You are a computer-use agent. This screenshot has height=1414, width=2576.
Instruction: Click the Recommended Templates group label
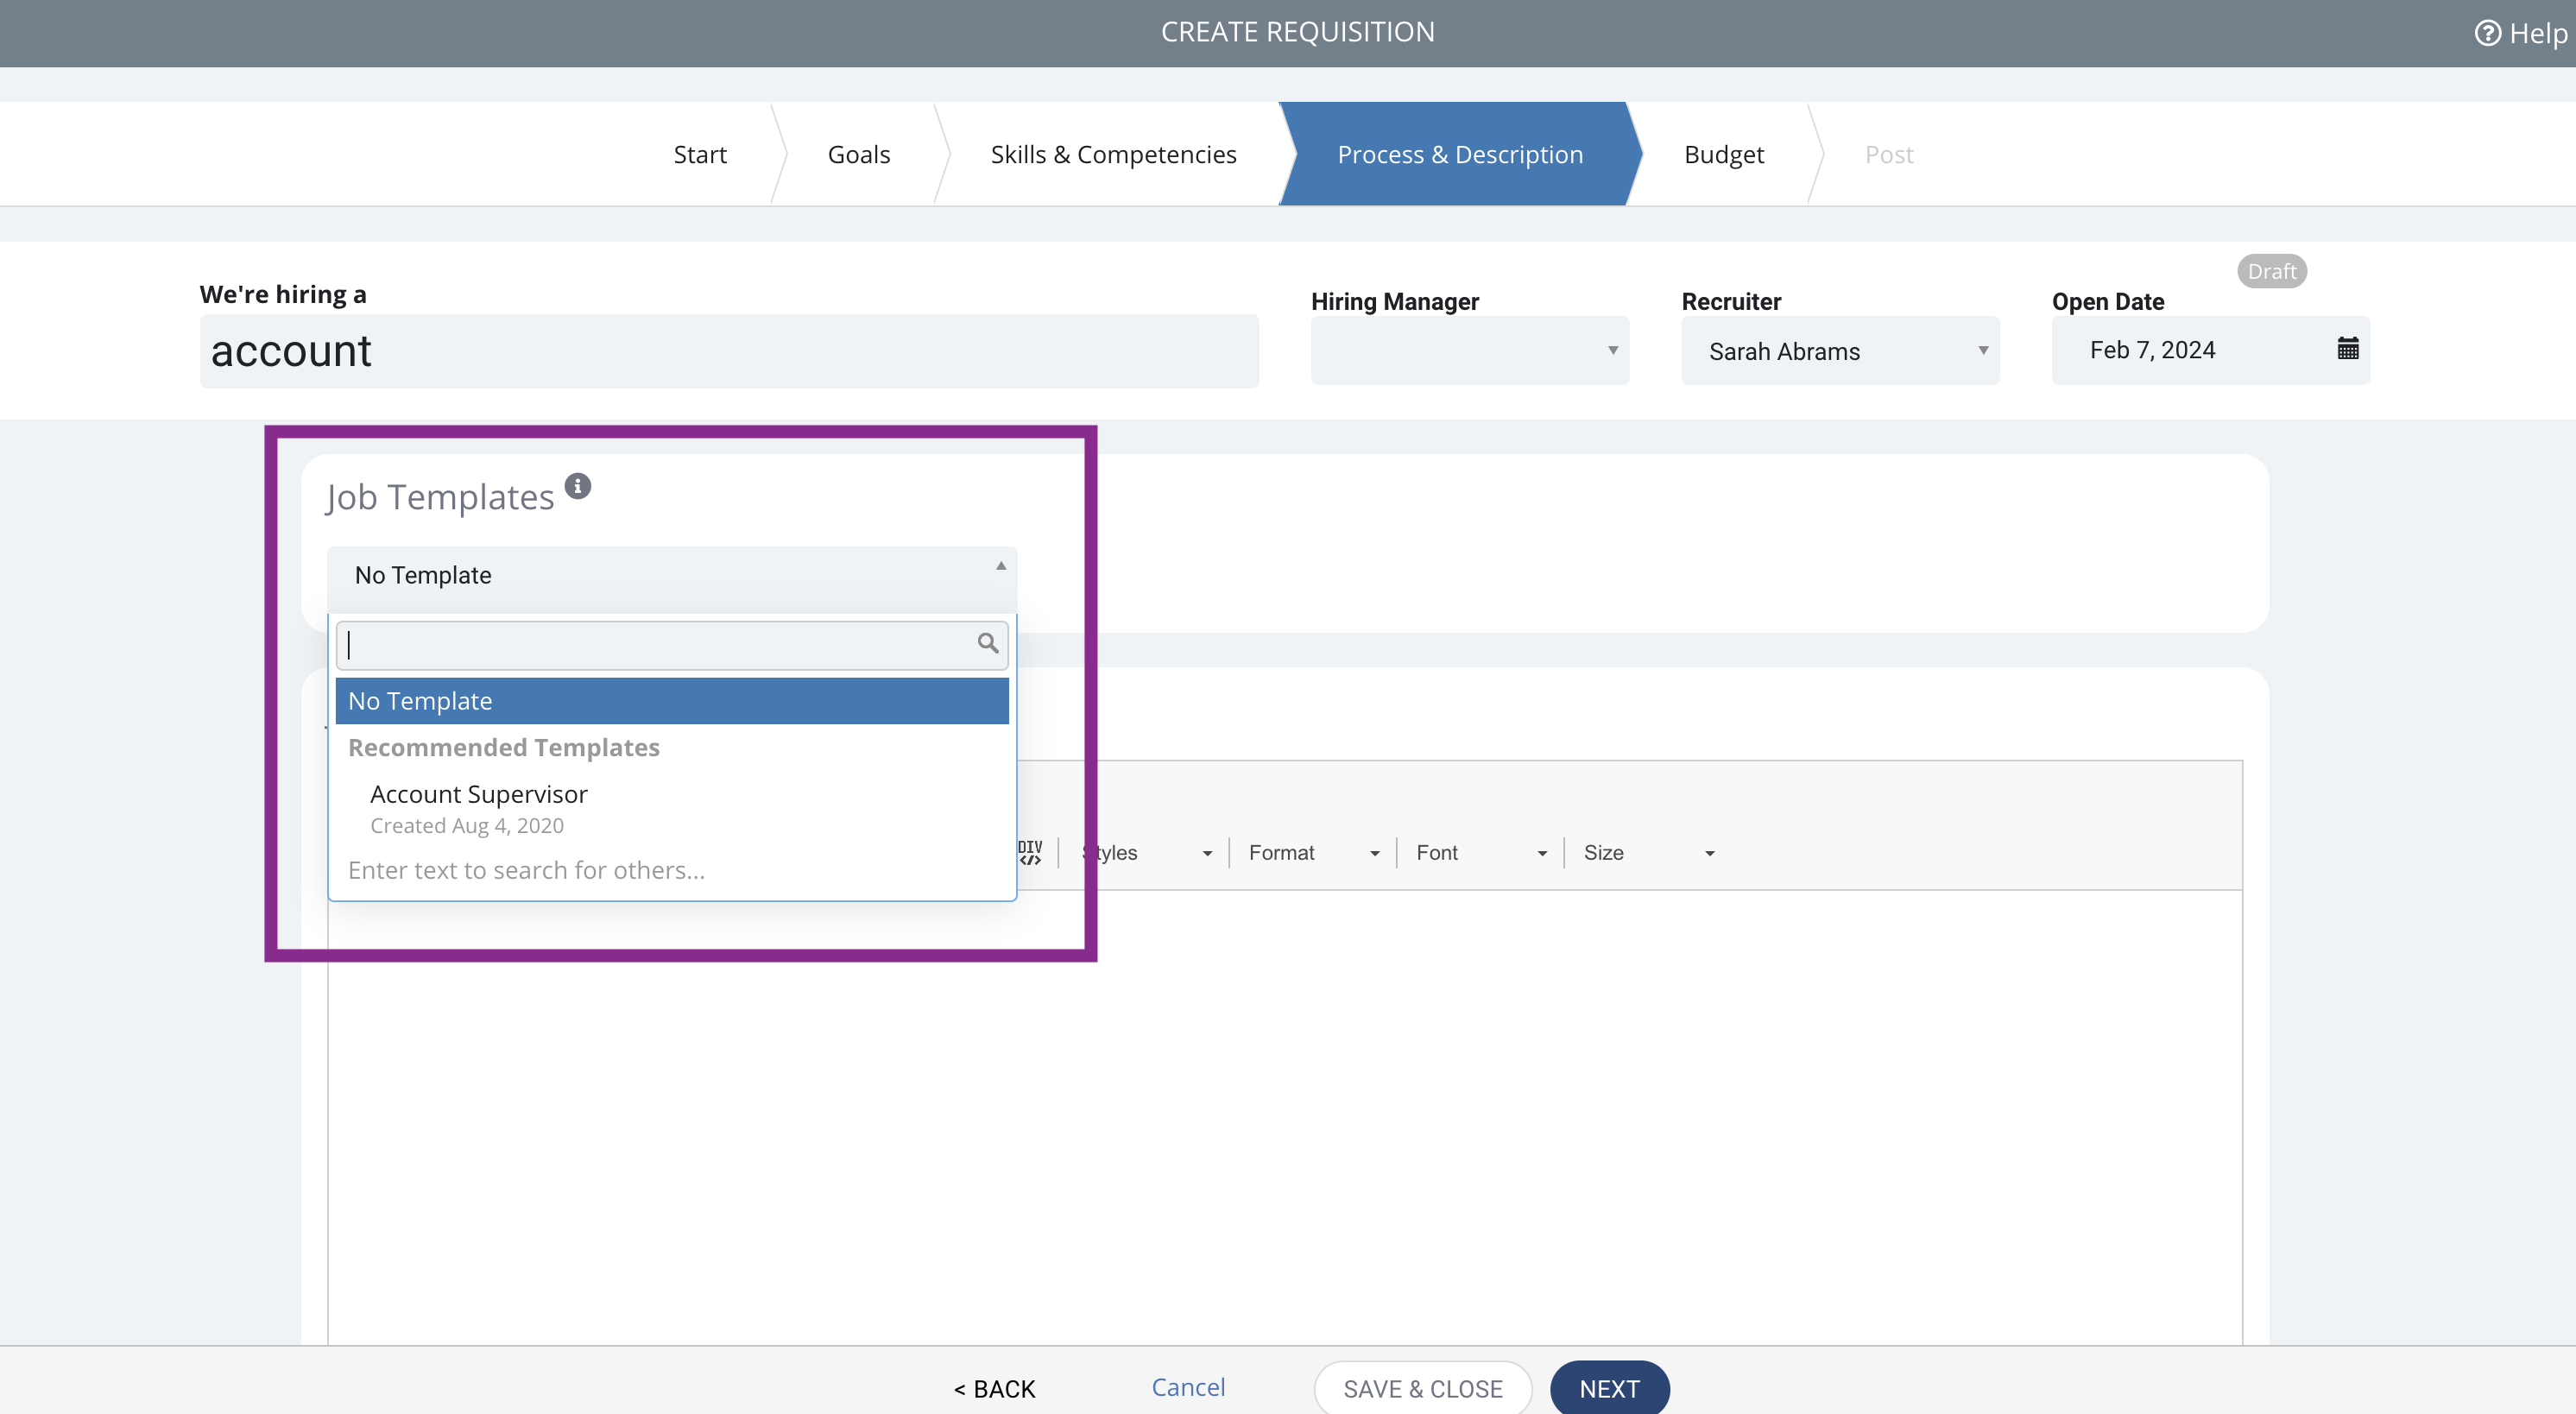(x=503, y=747)
